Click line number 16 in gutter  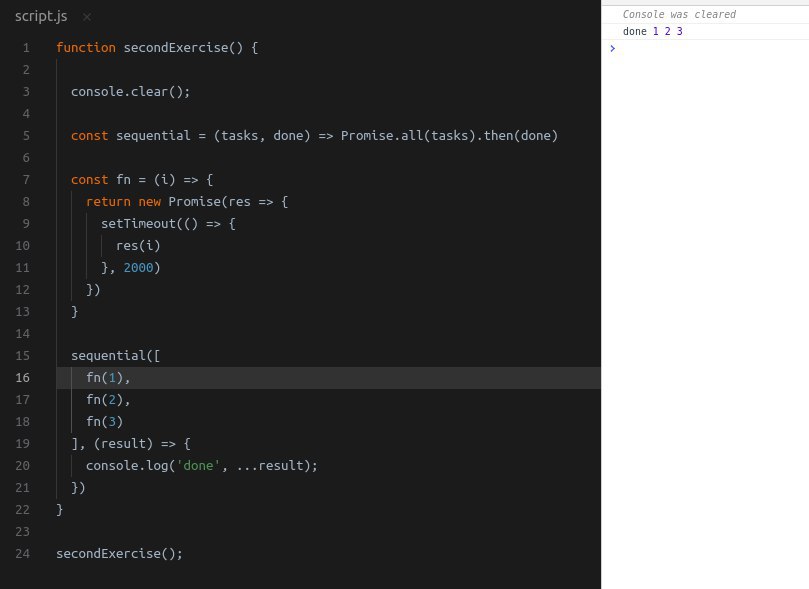[x=22, y=378]
